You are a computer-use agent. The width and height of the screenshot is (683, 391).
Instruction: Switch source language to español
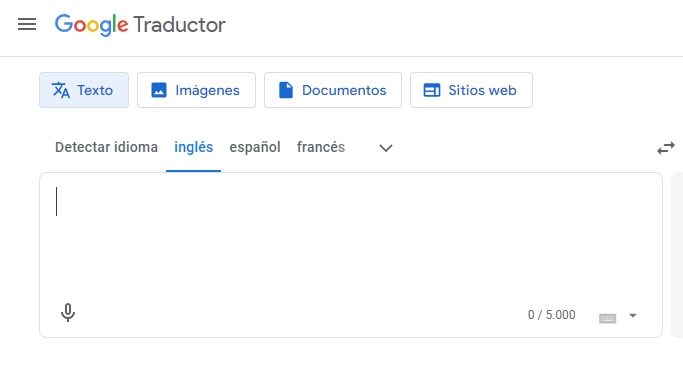point(255,147)
